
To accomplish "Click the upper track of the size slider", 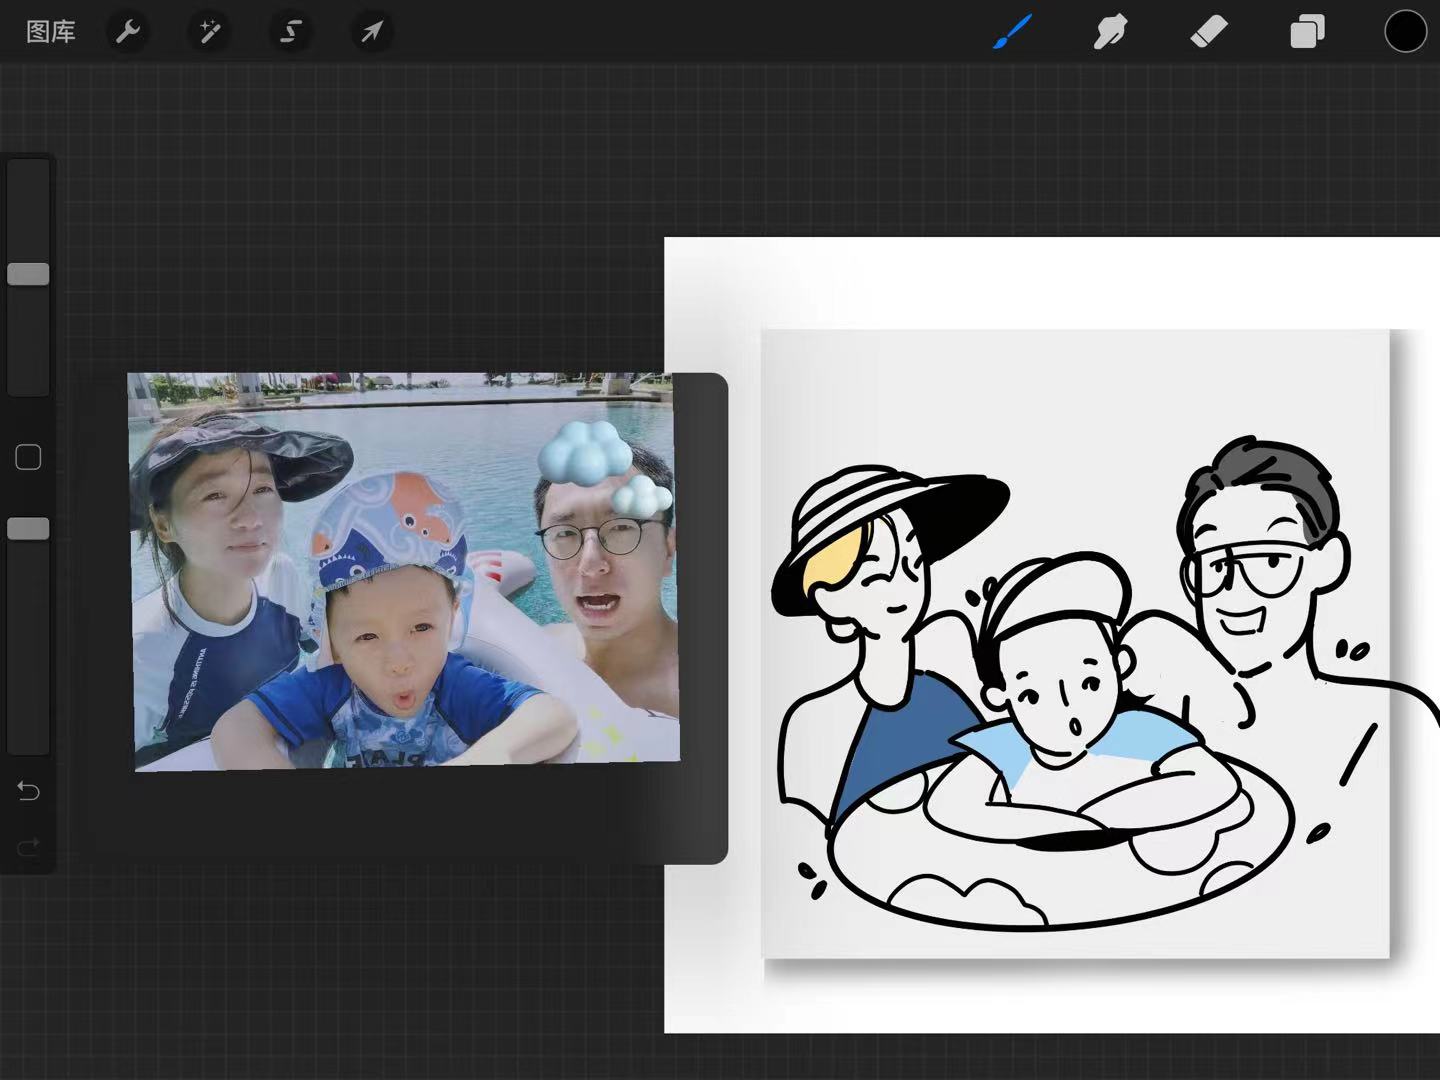I will (x=28, y=210).
